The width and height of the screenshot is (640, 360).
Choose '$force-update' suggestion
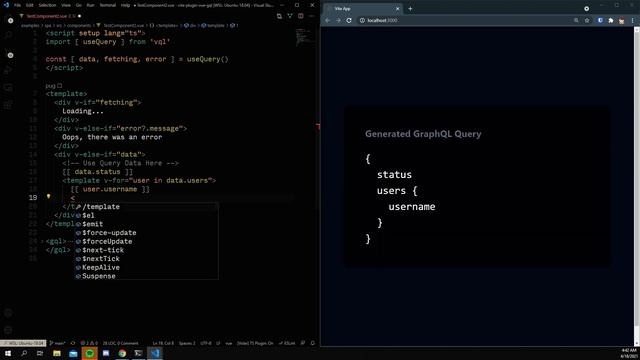[x=146, y=233]
